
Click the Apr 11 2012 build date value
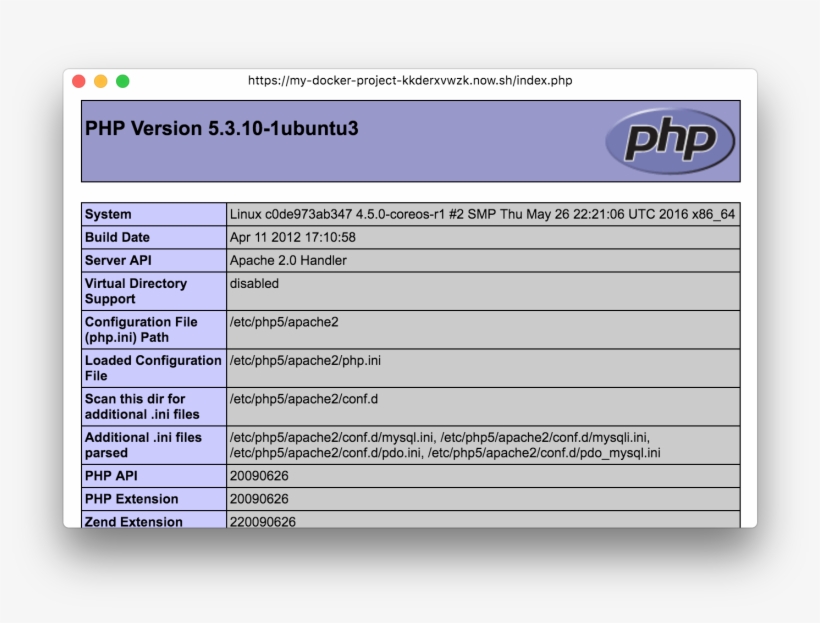tap(292, 237)
